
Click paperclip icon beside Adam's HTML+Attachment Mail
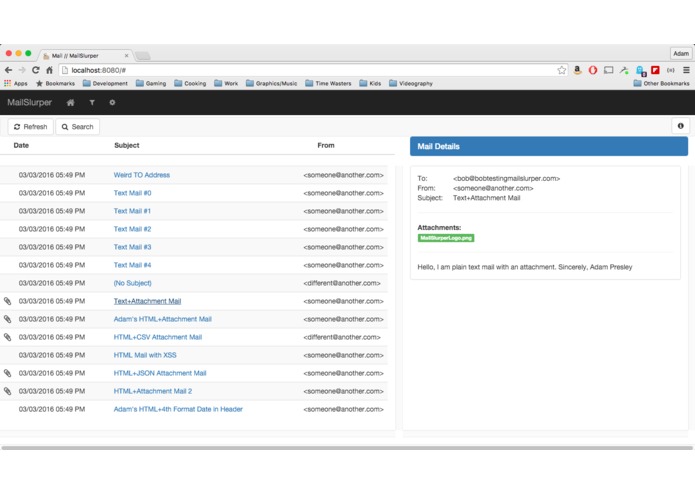tap(8, 319)
